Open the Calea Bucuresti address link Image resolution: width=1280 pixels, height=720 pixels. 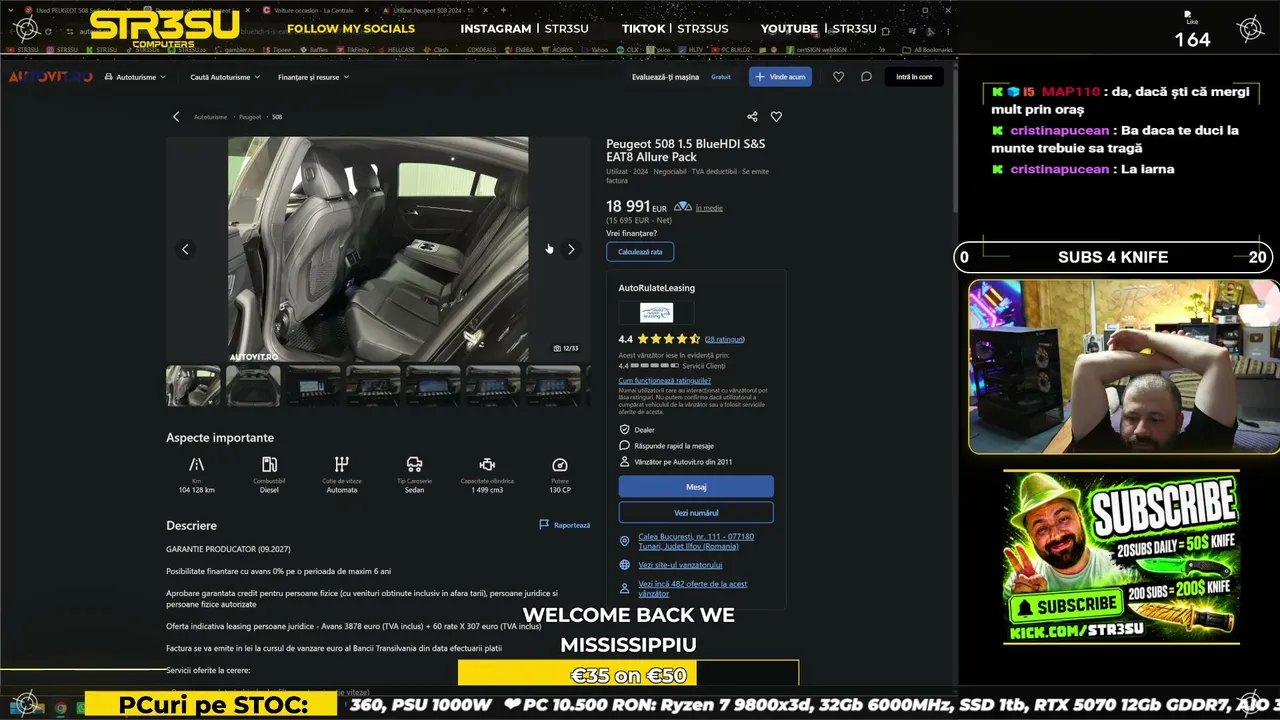[696, 541]
